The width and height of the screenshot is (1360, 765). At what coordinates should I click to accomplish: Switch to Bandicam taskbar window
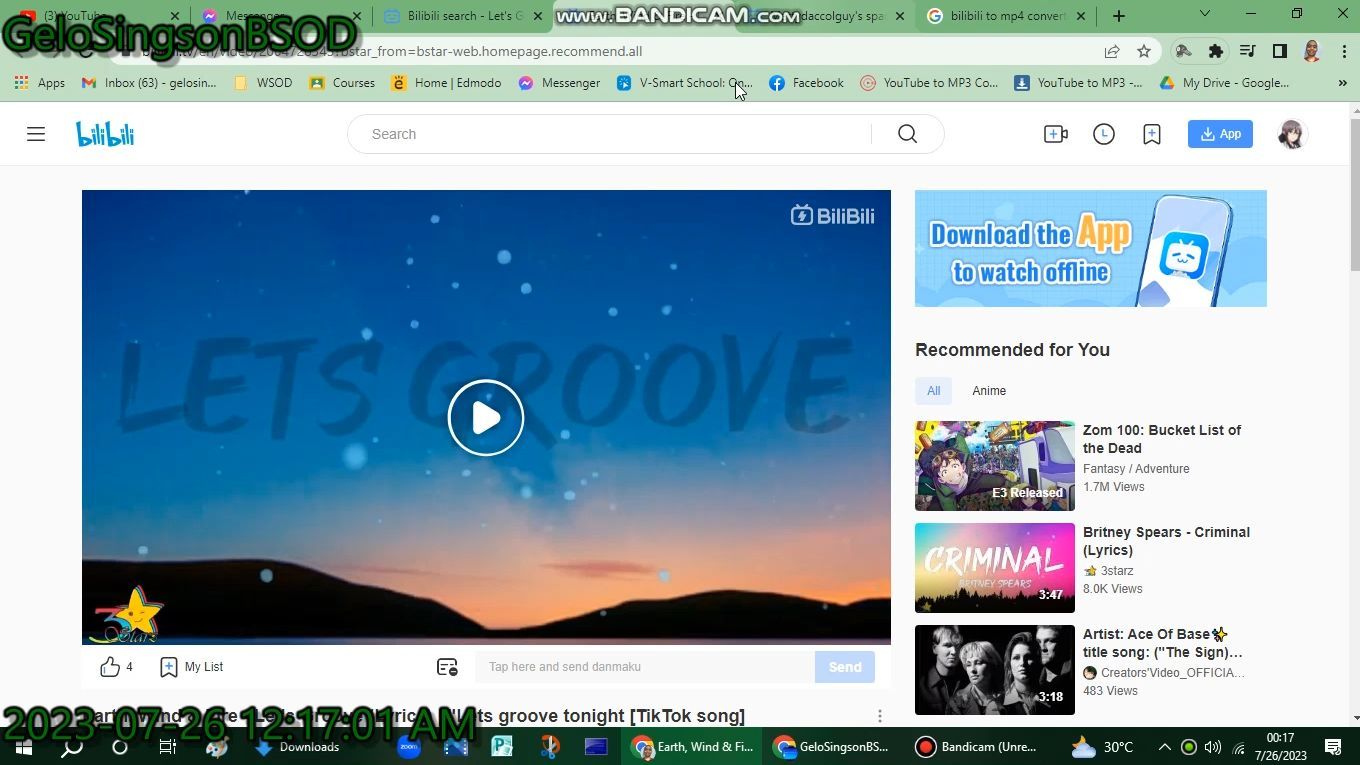978,747
